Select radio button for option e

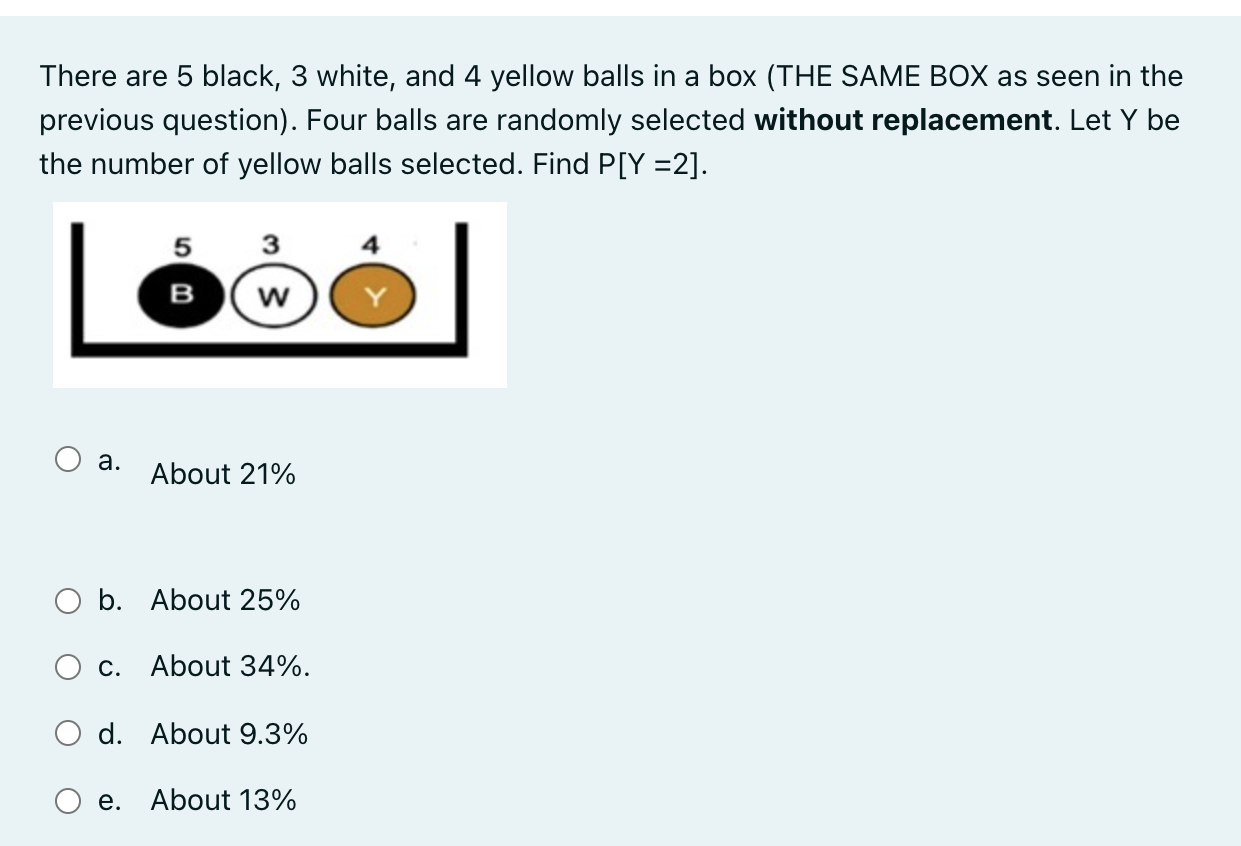pos(68,800)
